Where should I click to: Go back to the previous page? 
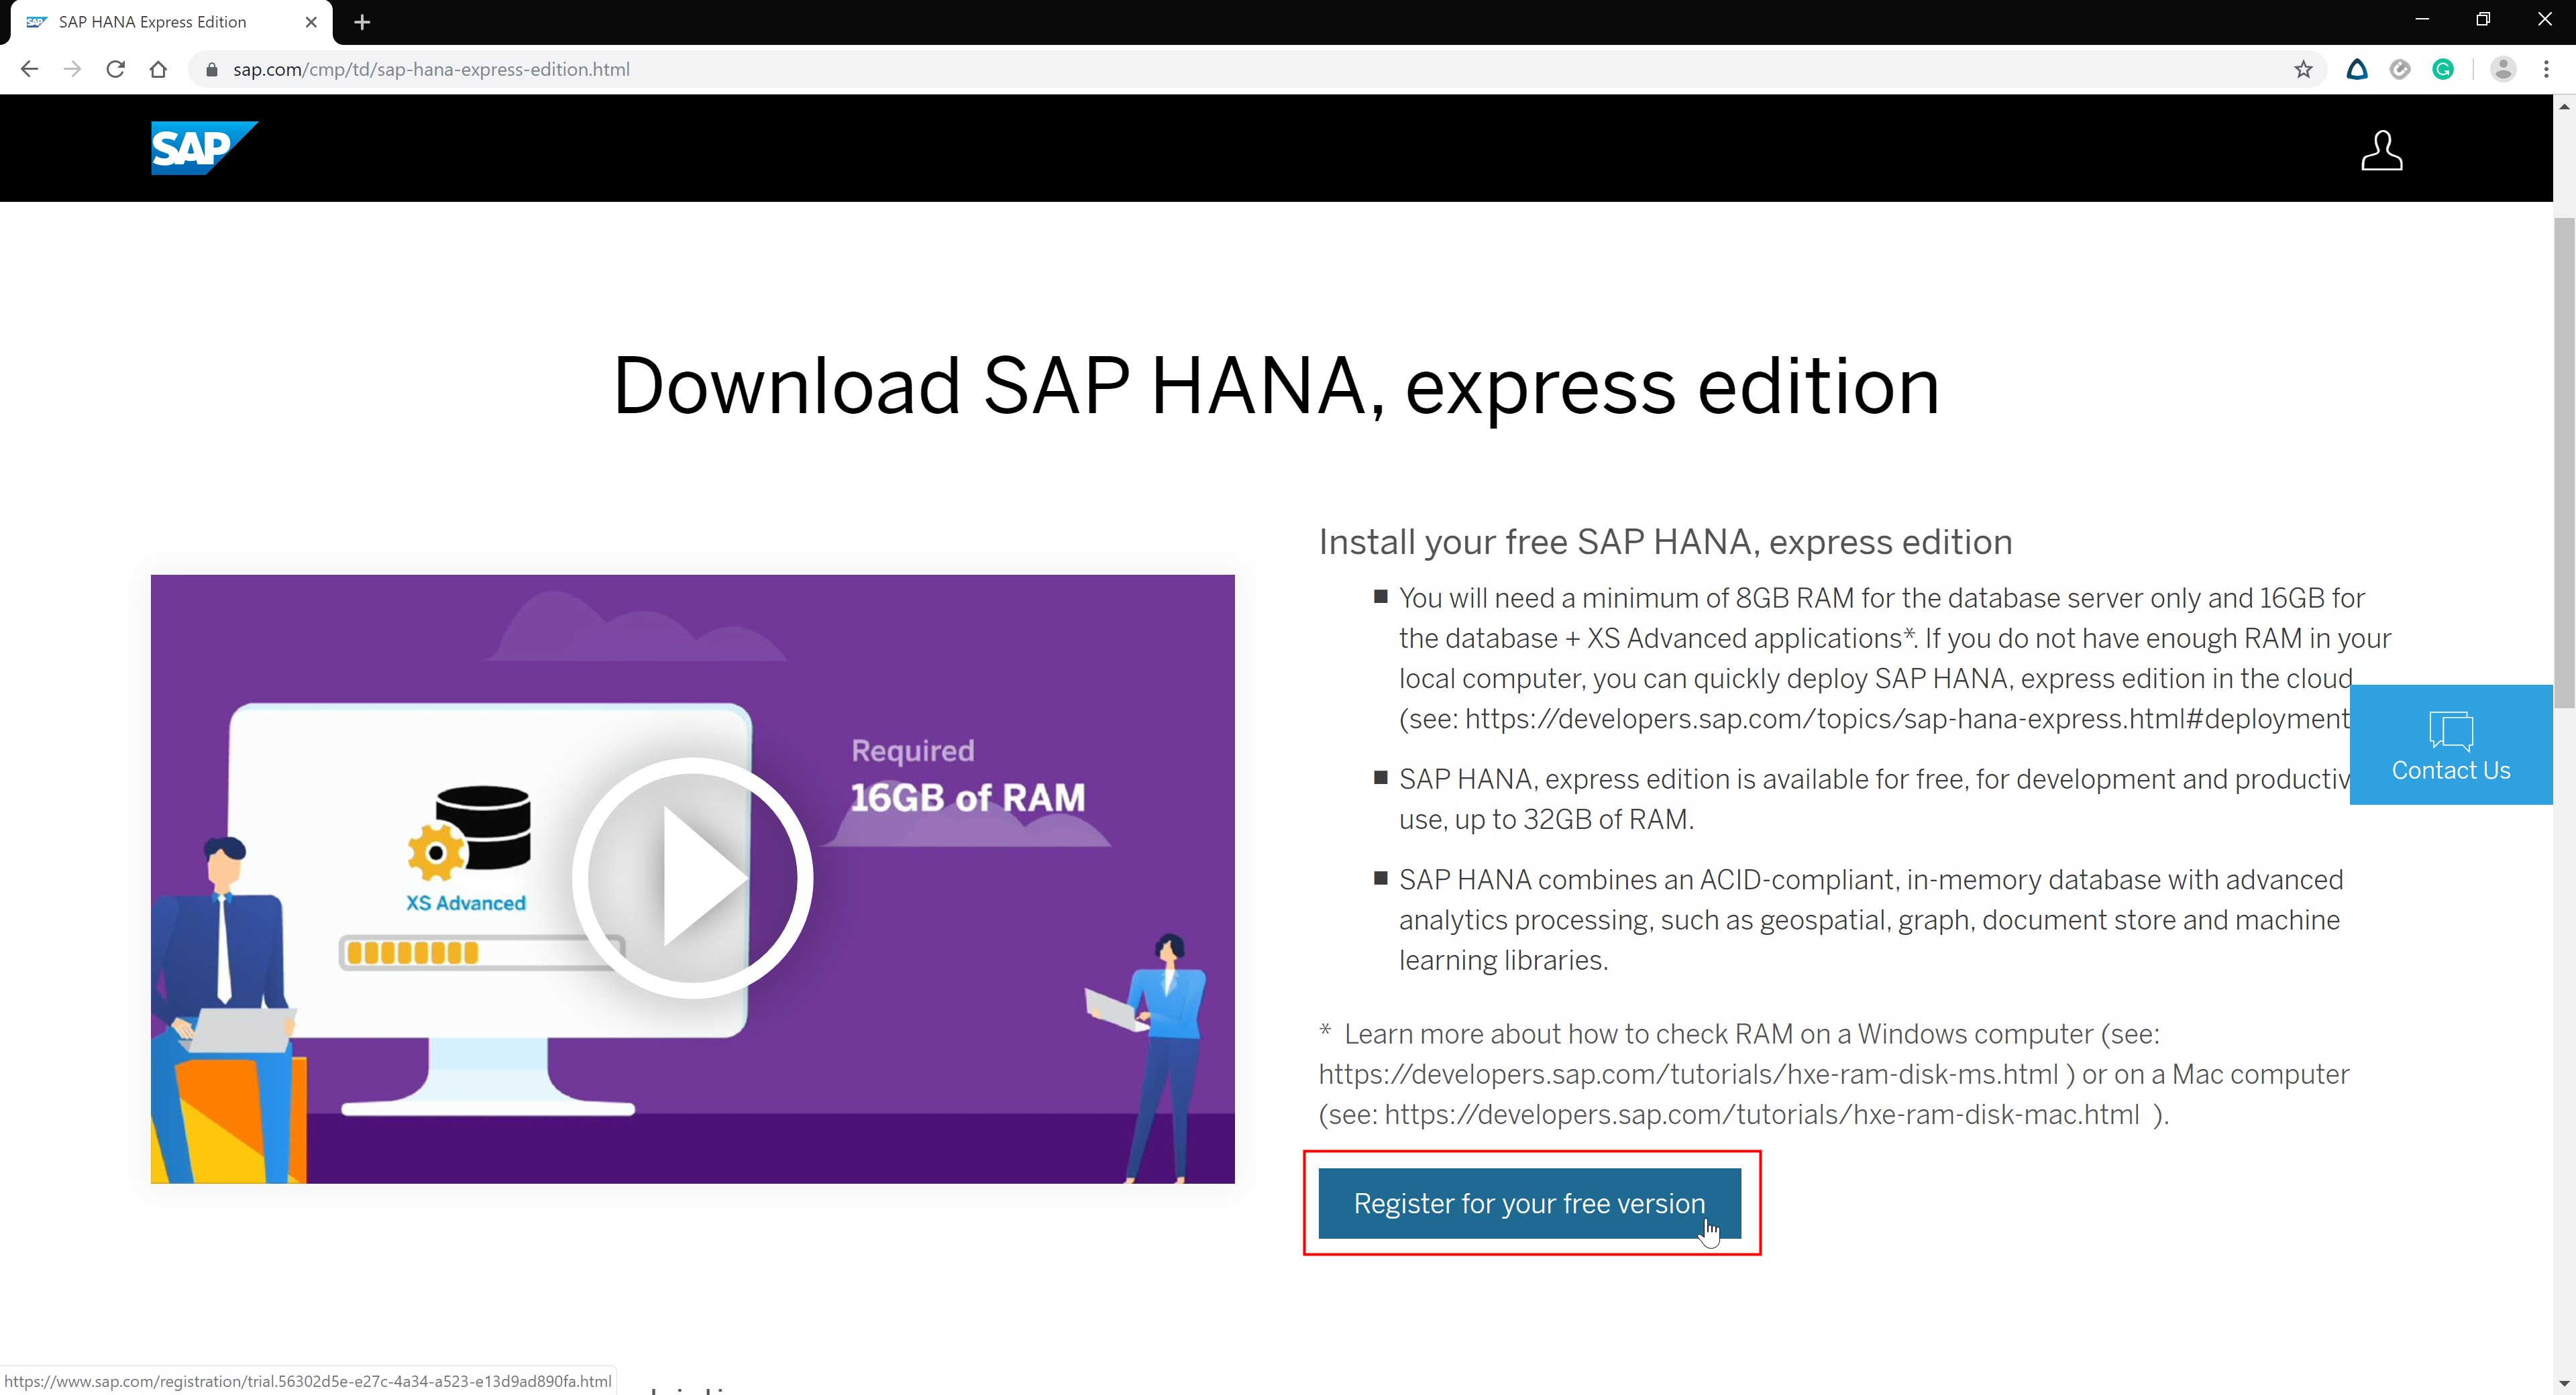pyautogui.click(x=29, y=69)
